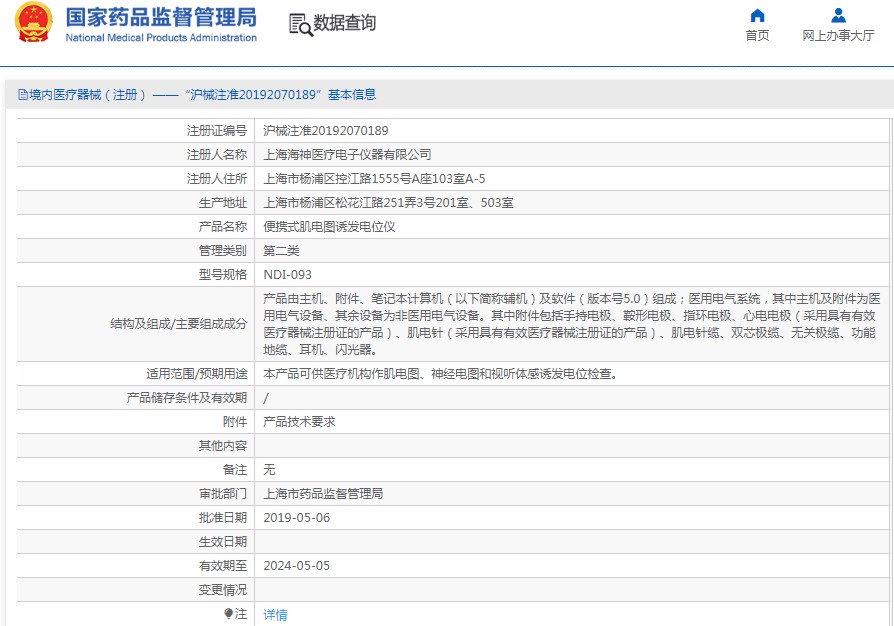Image resolution: width=894 pixels, height=626 pixels.
Task: Click the 注册人住所 label
Action: 217,178
